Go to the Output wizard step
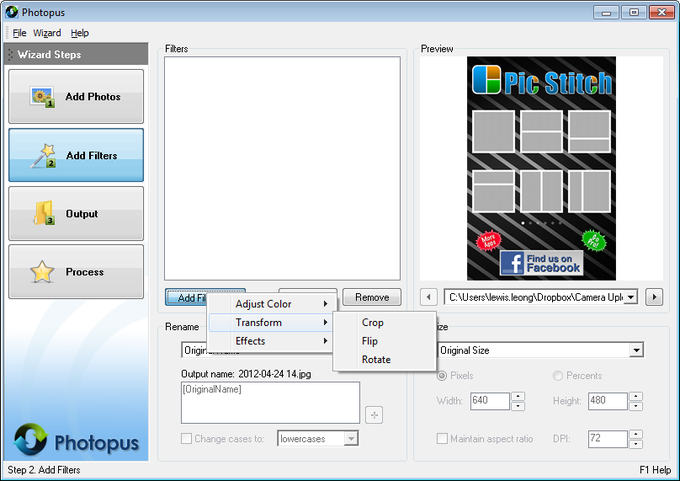Image resolution: width=680 pixels, height=481 pixels. 76,213
